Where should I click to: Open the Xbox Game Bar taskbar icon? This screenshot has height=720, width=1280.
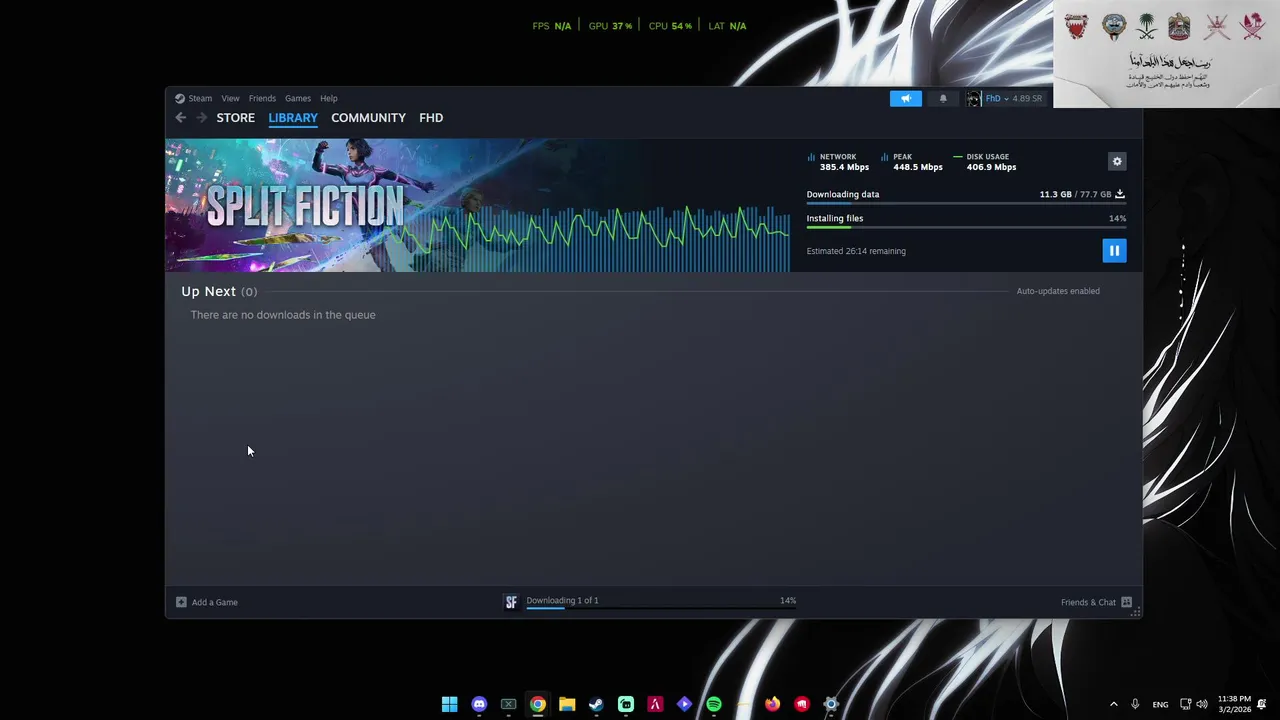pyautogui.click(x=508, y=704)
